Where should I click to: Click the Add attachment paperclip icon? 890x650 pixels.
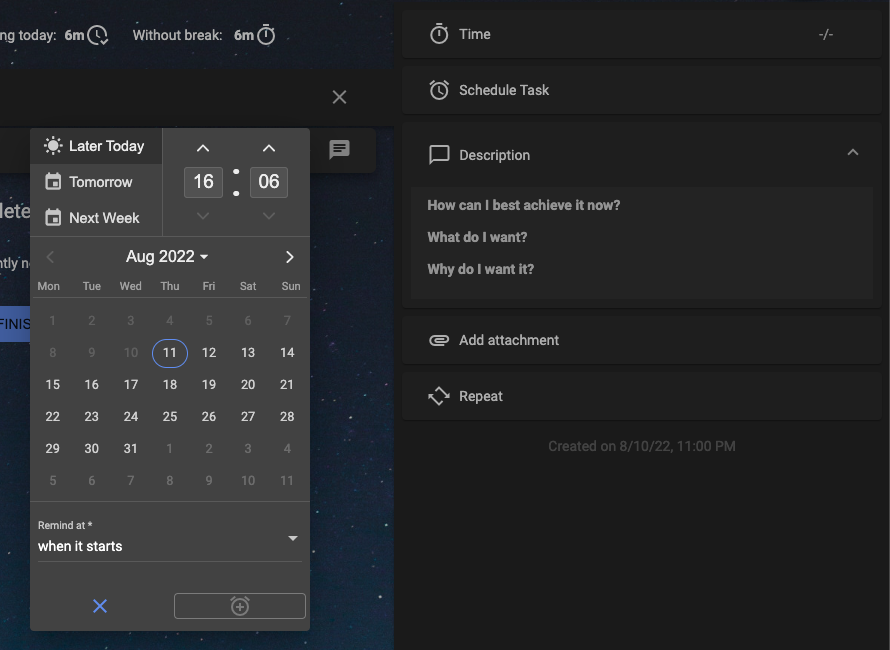click(439, 339)
